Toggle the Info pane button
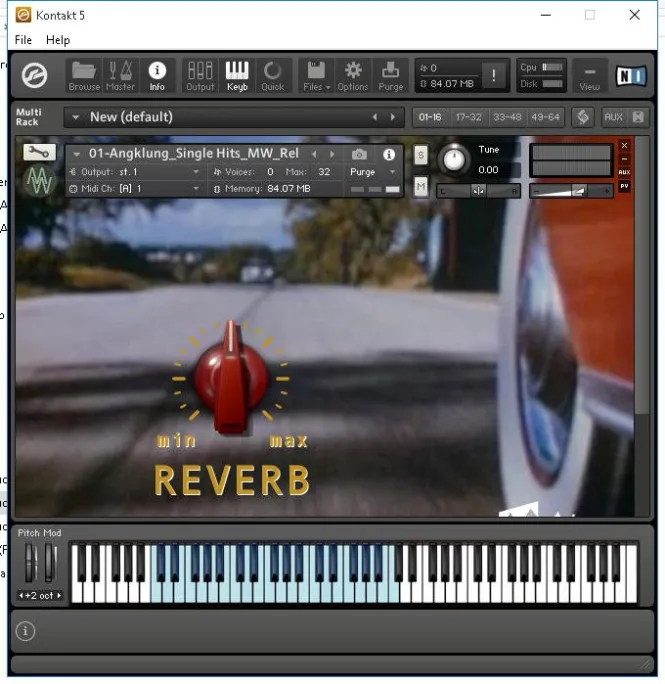 157,76
